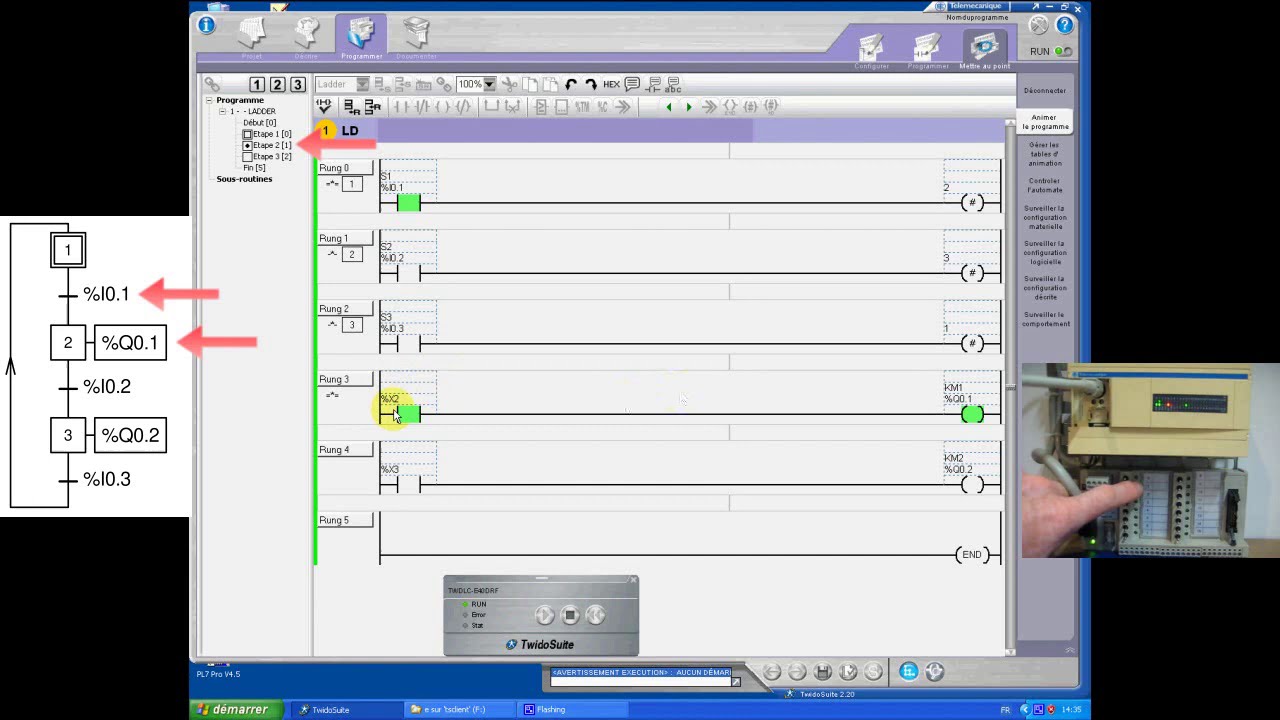
Task: Click the cut scissors icon
Action: (510, 85)
